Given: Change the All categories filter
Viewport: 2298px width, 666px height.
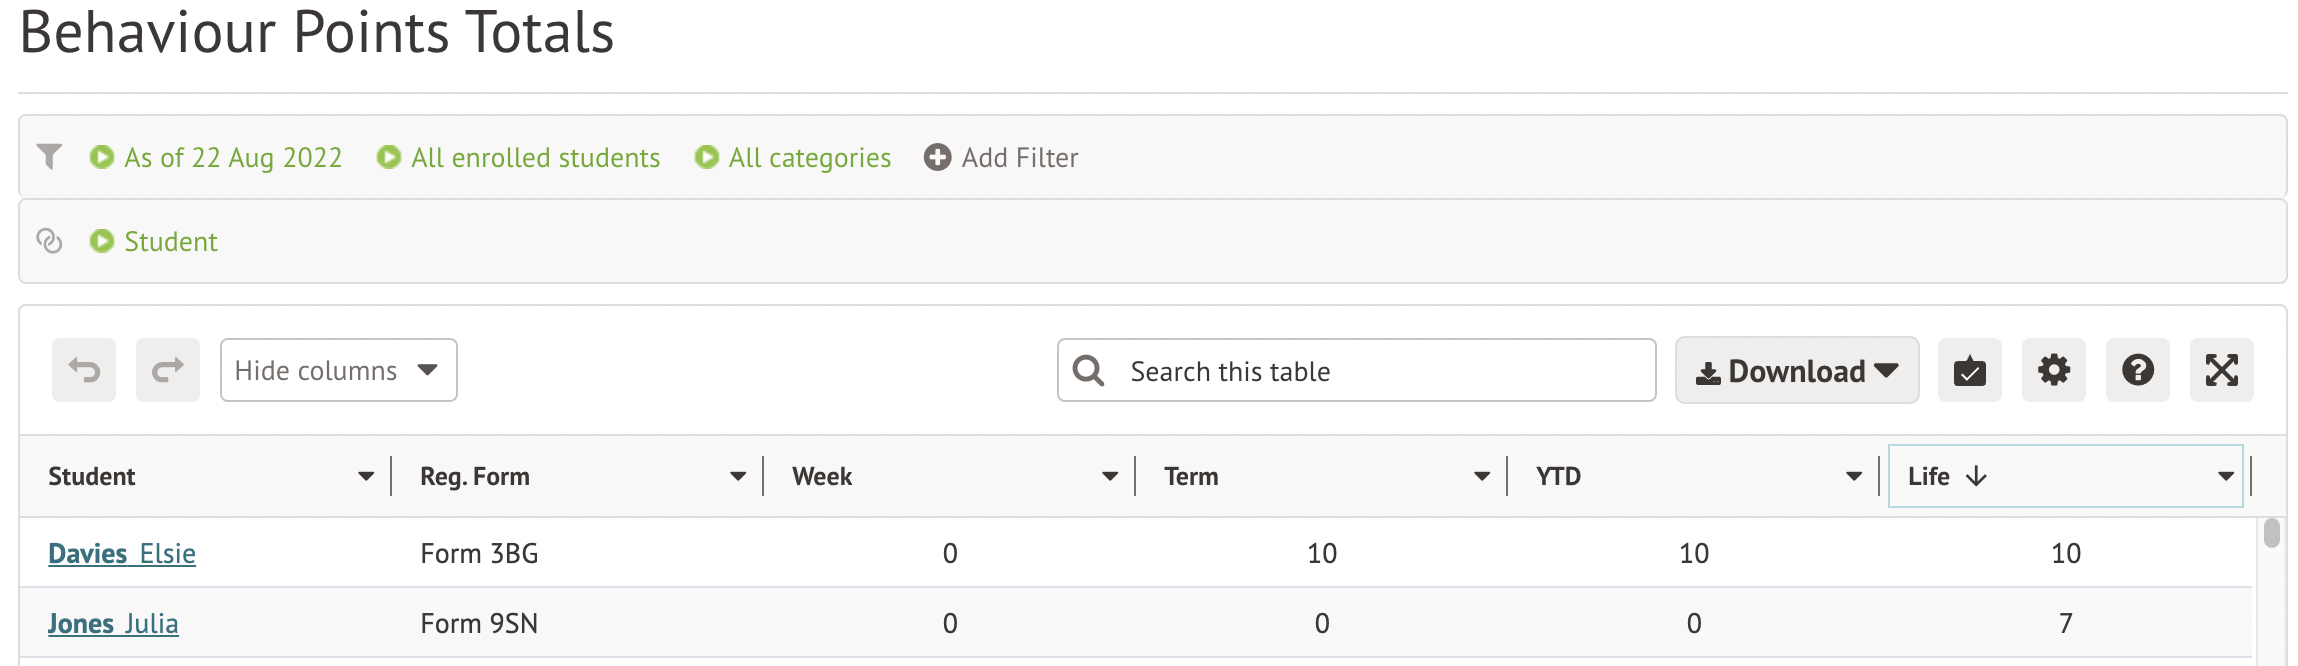Looking at the screenshot, I should click(x=793, y=158).
